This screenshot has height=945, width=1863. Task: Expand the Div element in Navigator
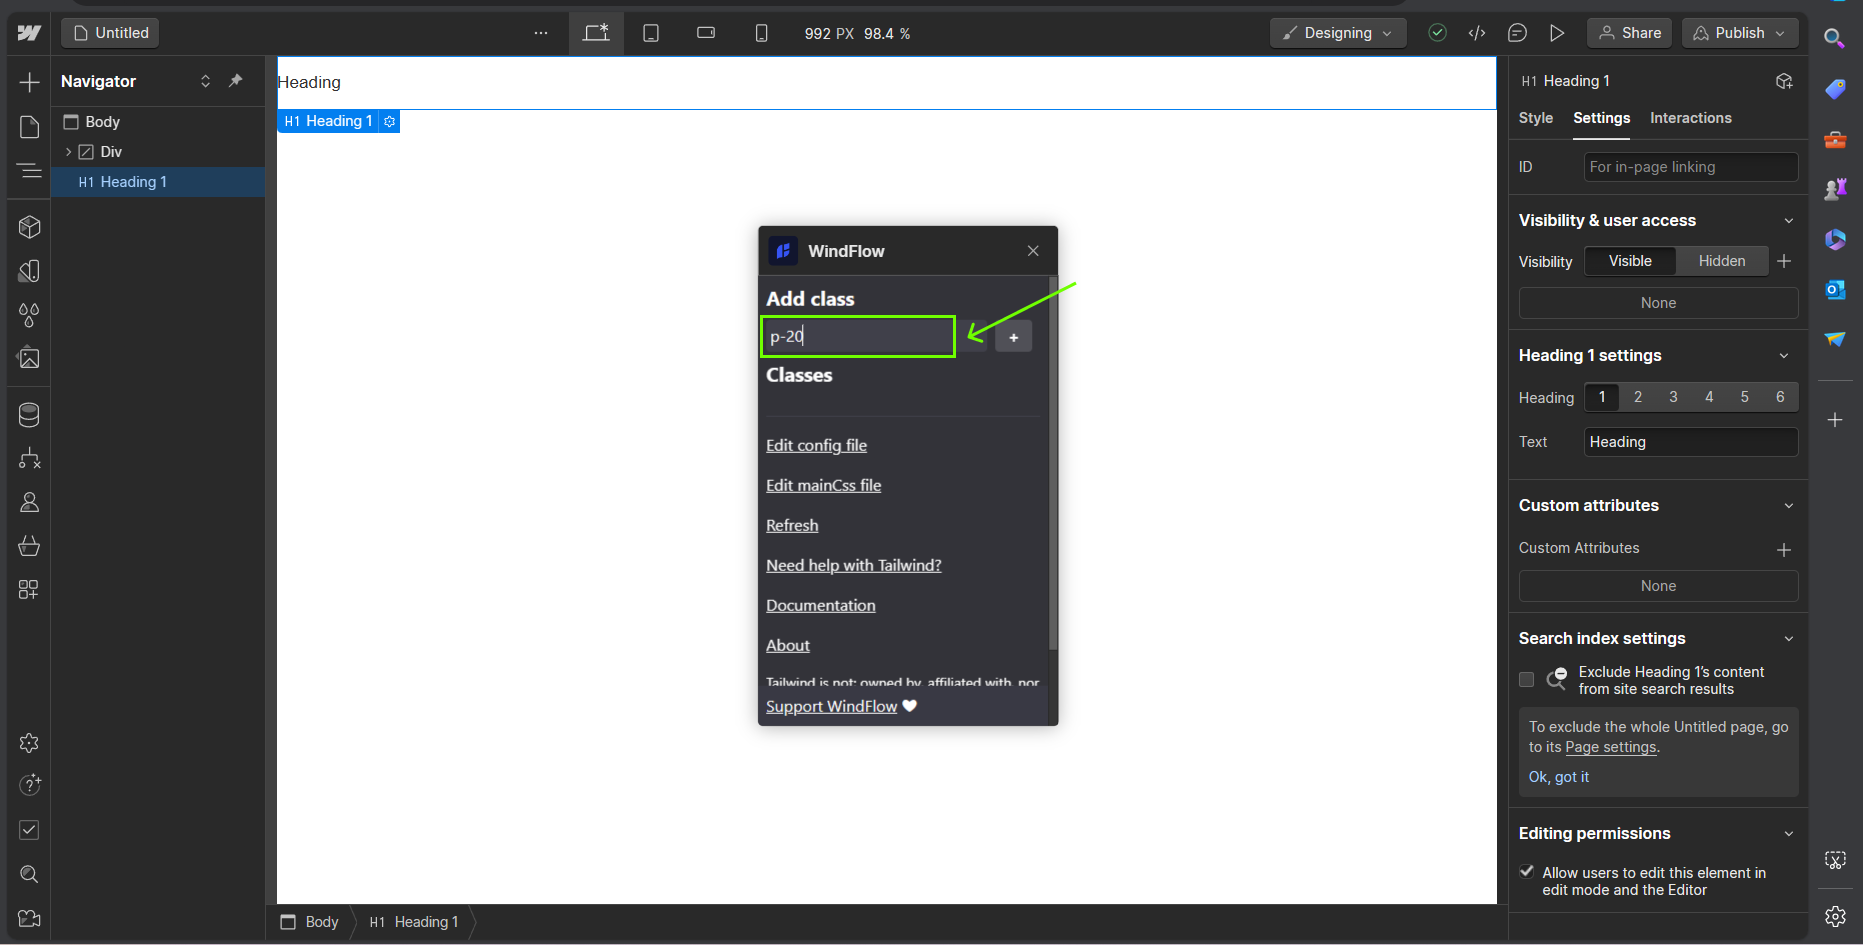(x=68, y=152)
